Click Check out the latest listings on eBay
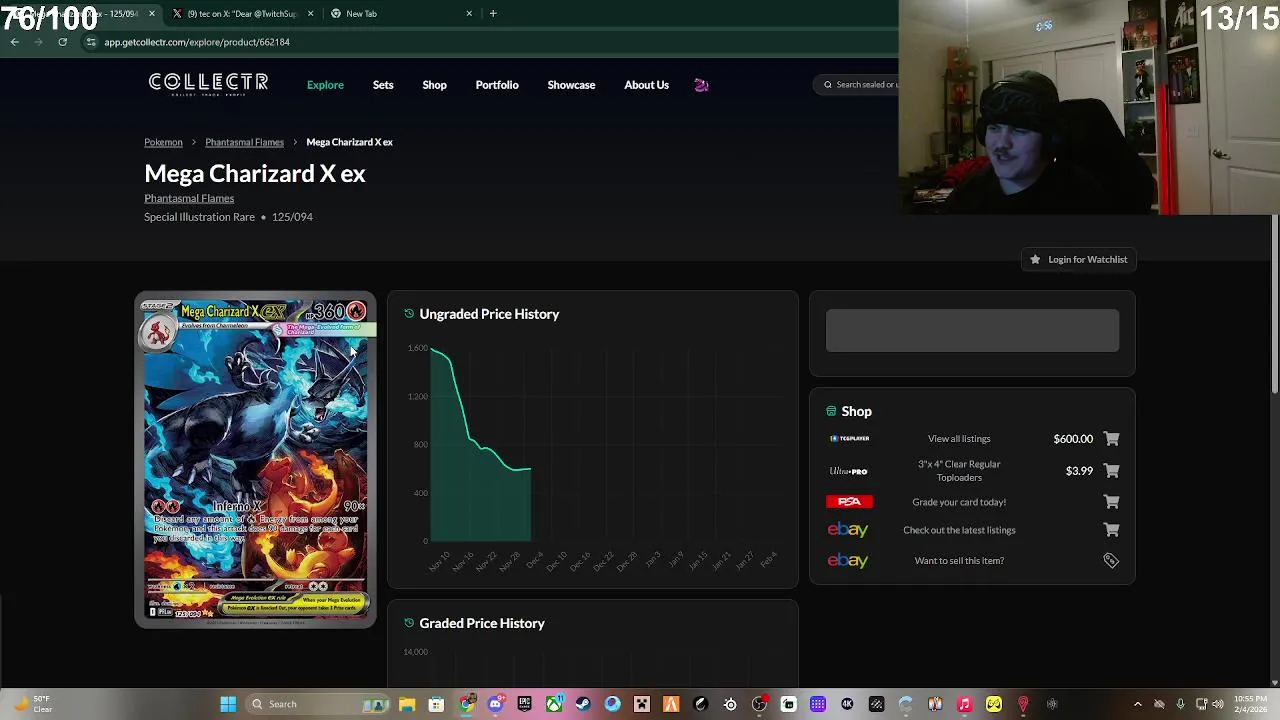The image size is (1280, 720). (x=959, y=530)
